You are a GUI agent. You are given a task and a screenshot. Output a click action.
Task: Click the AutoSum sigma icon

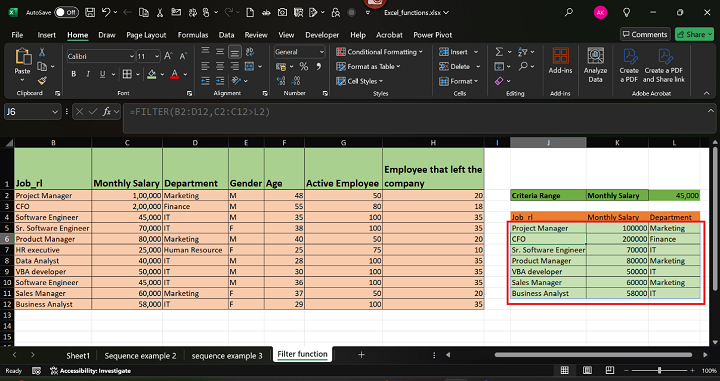pyautogui.click(x=499, y=52)
